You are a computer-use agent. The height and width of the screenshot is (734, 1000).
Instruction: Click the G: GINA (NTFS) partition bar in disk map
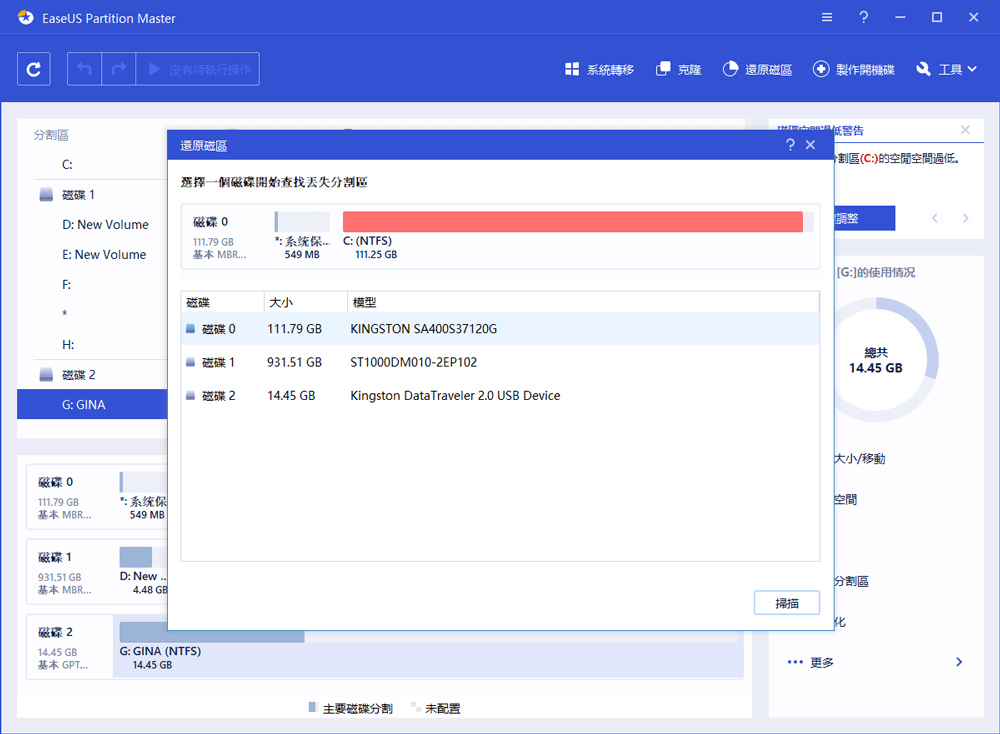pyautogui.click(x=212, y=636)
